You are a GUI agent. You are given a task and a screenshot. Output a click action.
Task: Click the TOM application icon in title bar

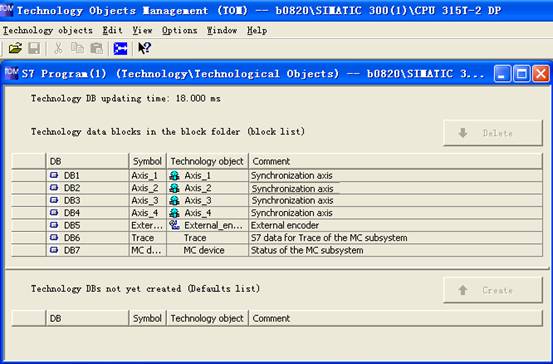7,10
